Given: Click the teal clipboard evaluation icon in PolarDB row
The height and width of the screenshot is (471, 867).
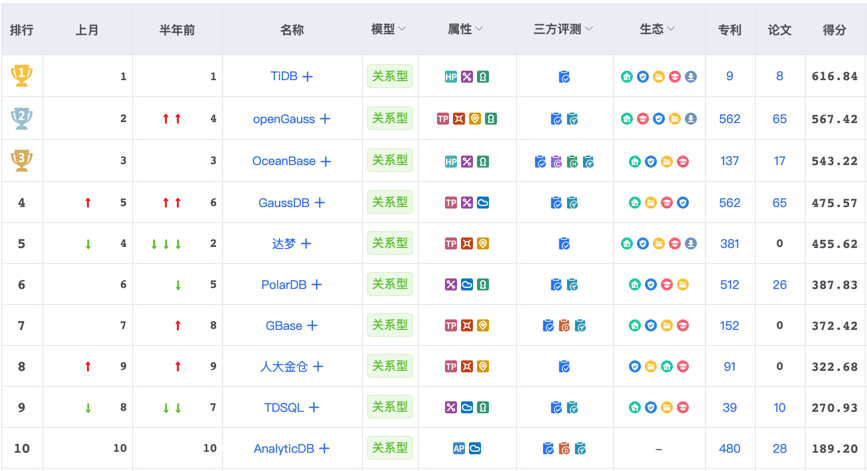Looking at the screenshot, I should [572, 285].
